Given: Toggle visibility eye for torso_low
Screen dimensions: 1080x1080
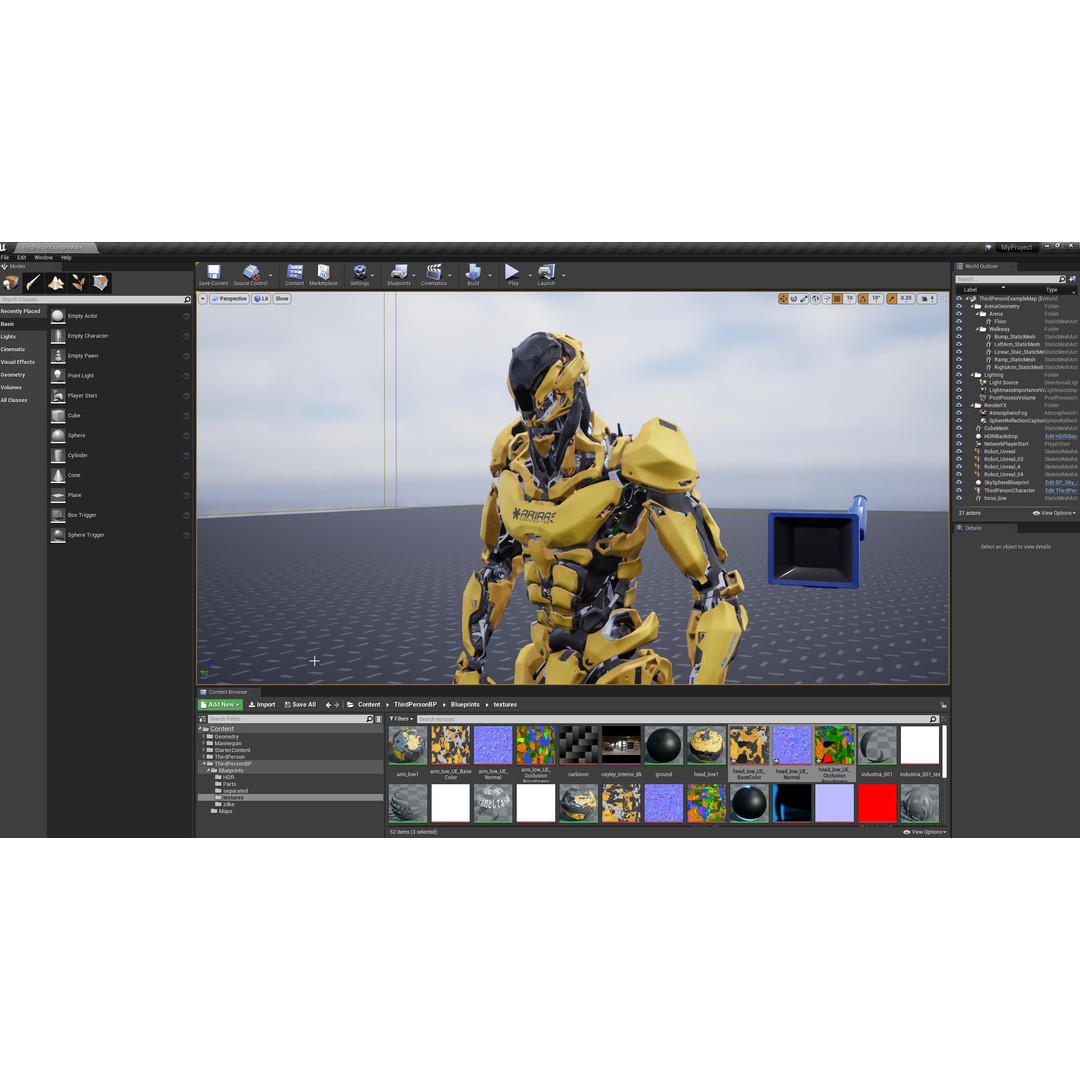Looking at the screenshot, I should point(959,498).
